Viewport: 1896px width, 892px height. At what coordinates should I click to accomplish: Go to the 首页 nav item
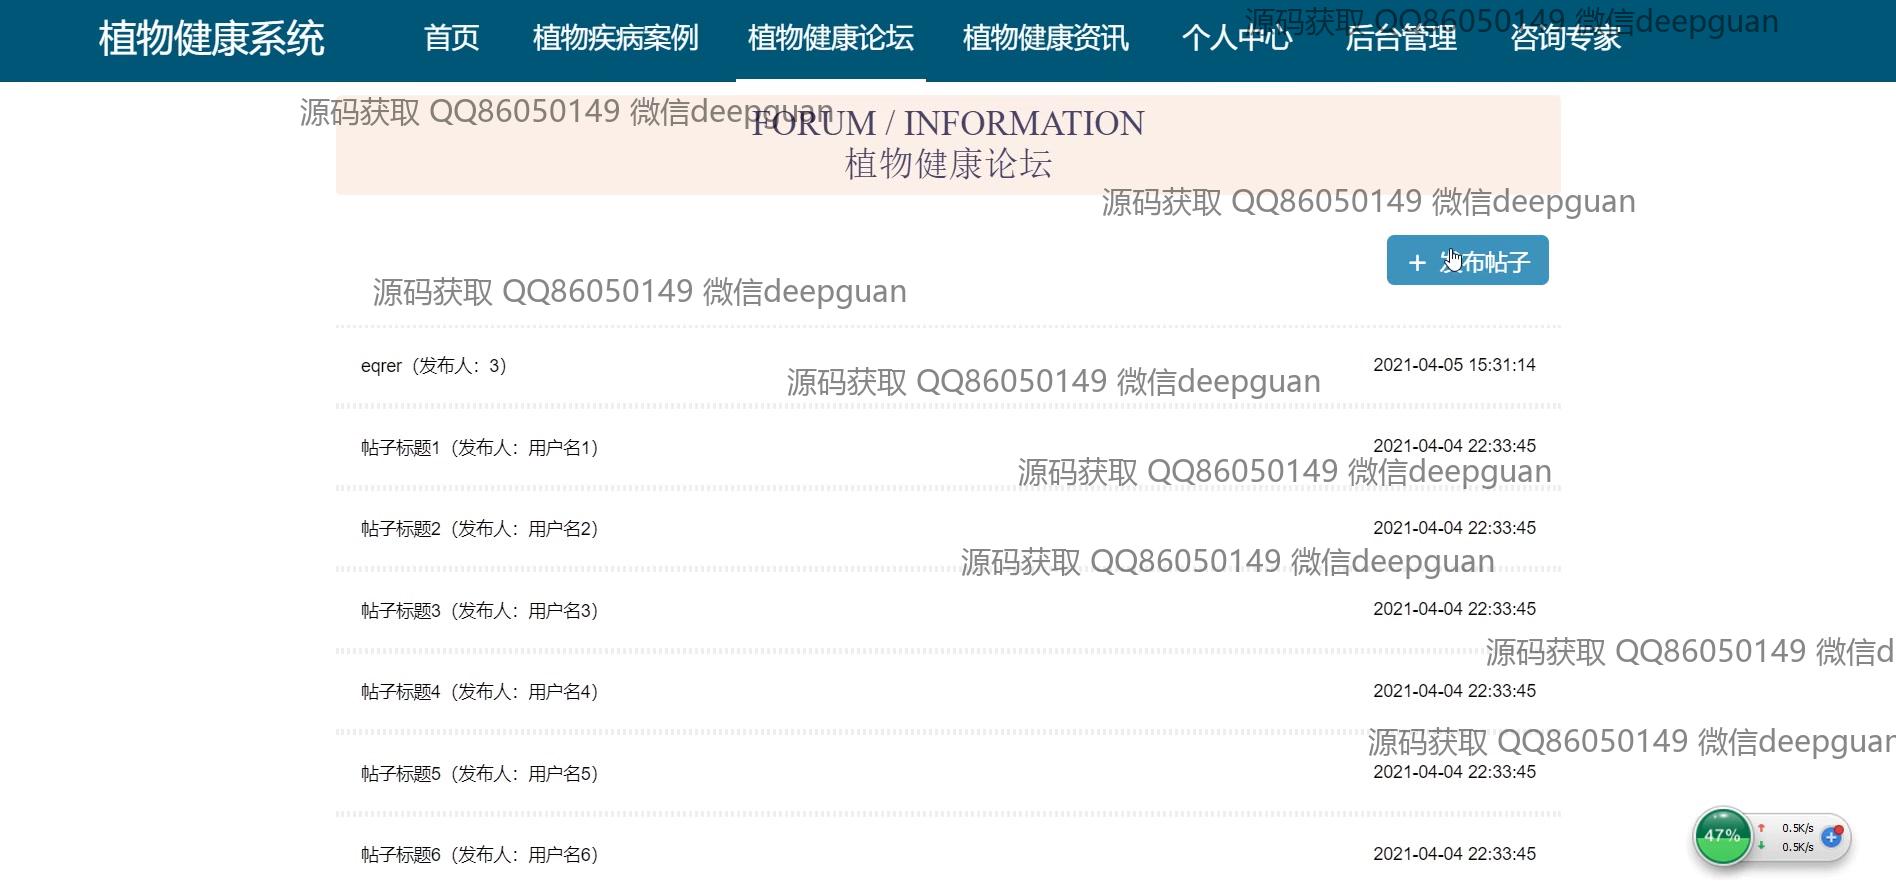451,38
